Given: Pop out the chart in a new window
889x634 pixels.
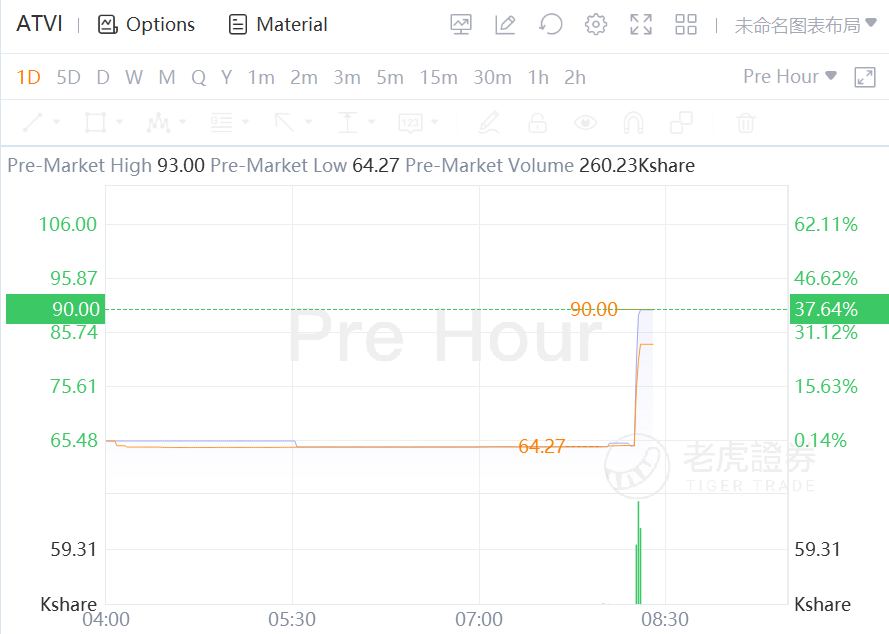Looking at the screenshot, I should [865, 77].
